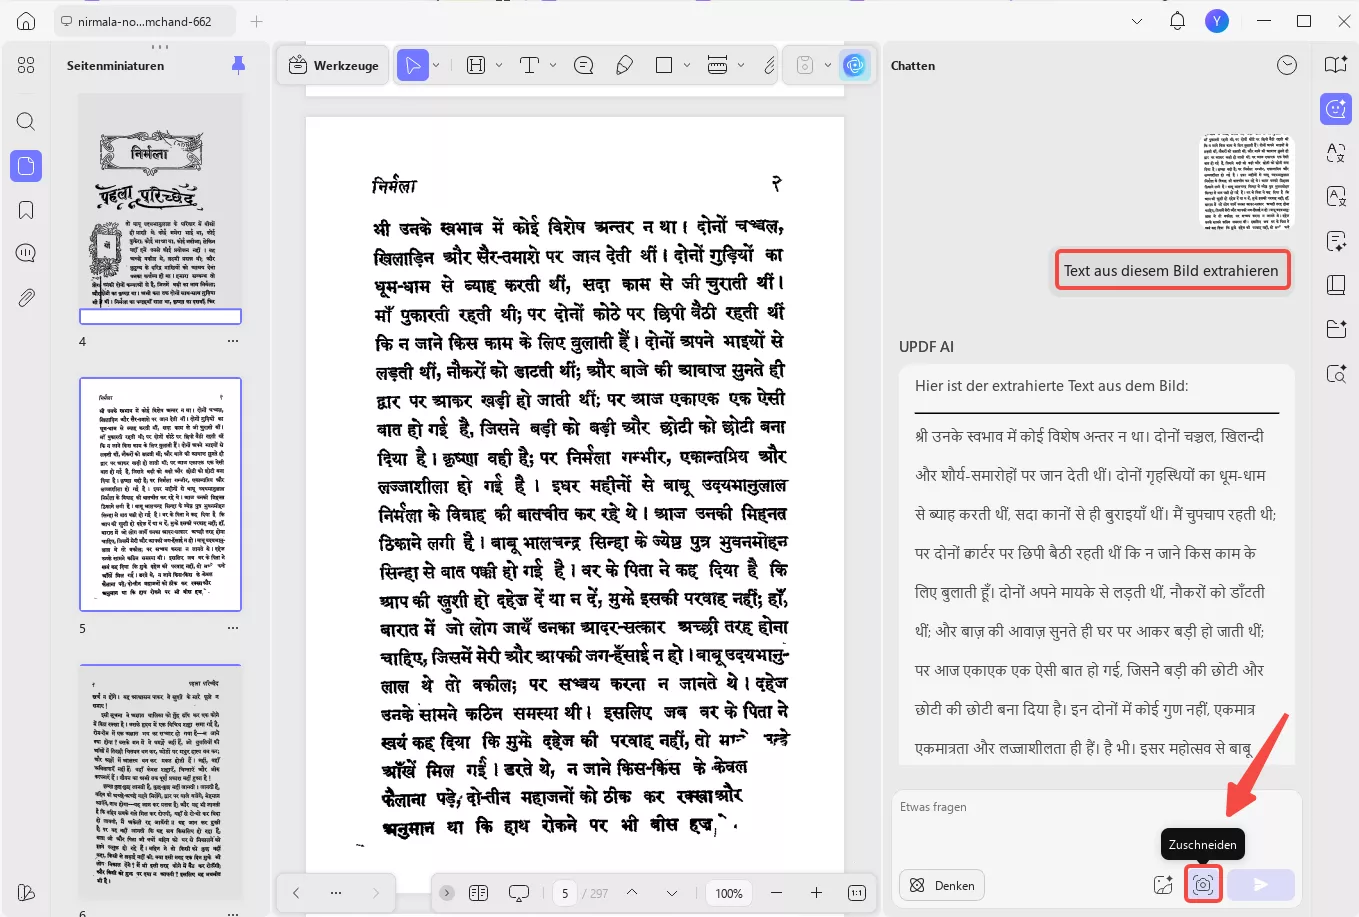1359x917 pixels.
Task: Zoom in with the plus button
Action: (816, 893)
